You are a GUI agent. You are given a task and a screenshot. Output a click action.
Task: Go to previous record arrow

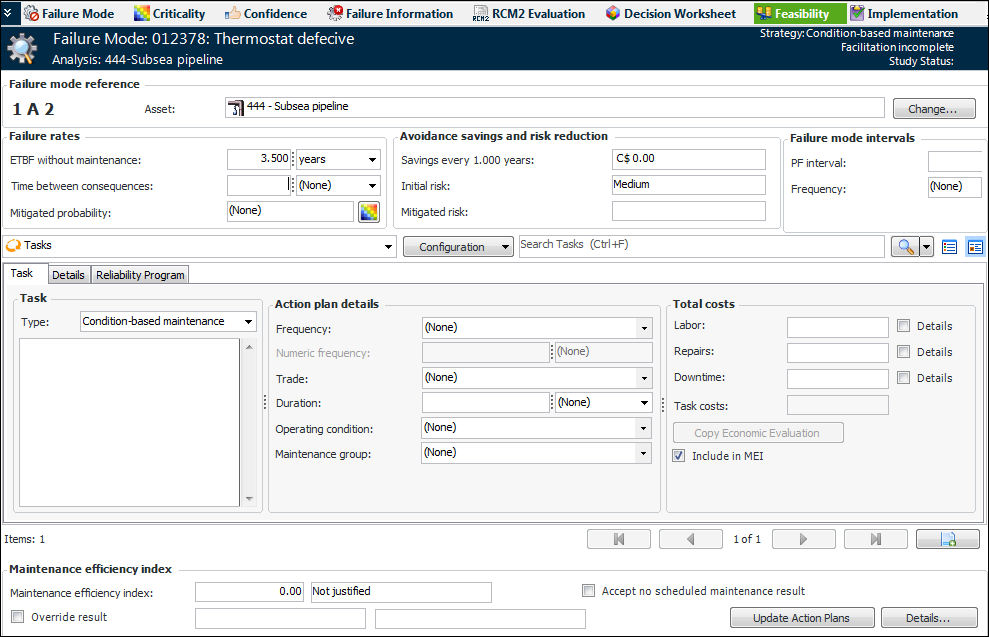click(690, 539)
